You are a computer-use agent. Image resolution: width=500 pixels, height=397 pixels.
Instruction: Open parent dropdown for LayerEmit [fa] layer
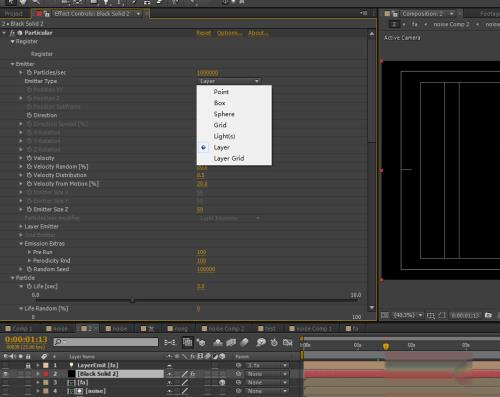click(x=266, y=365)
